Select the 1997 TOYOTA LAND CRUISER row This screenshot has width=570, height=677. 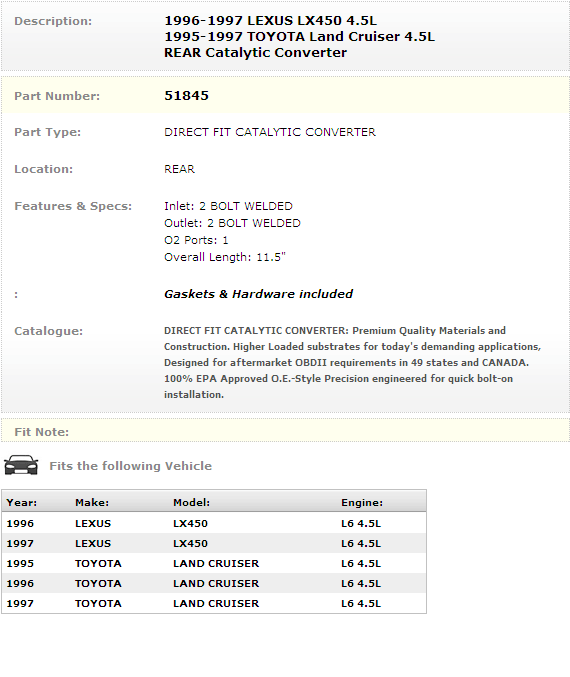click(214, 603)
